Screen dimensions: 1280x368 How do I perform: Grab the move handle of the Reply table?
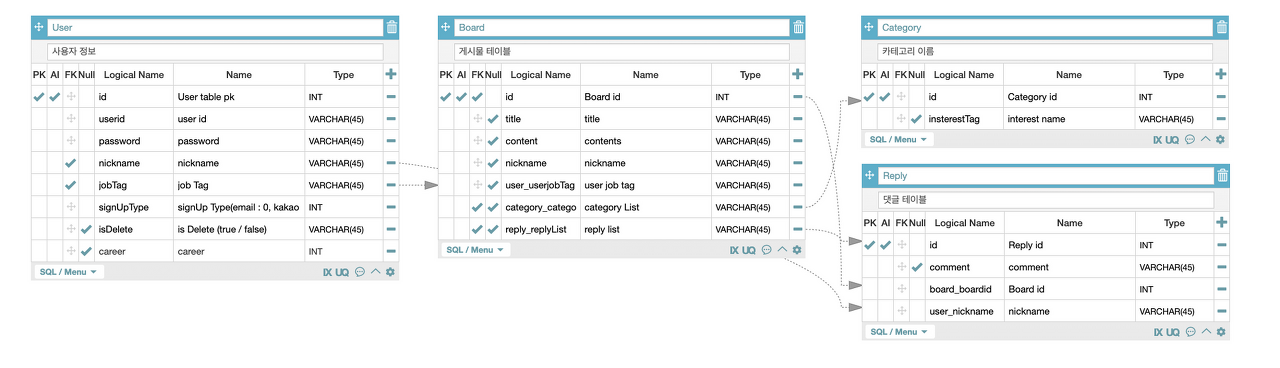click(869, 175)
